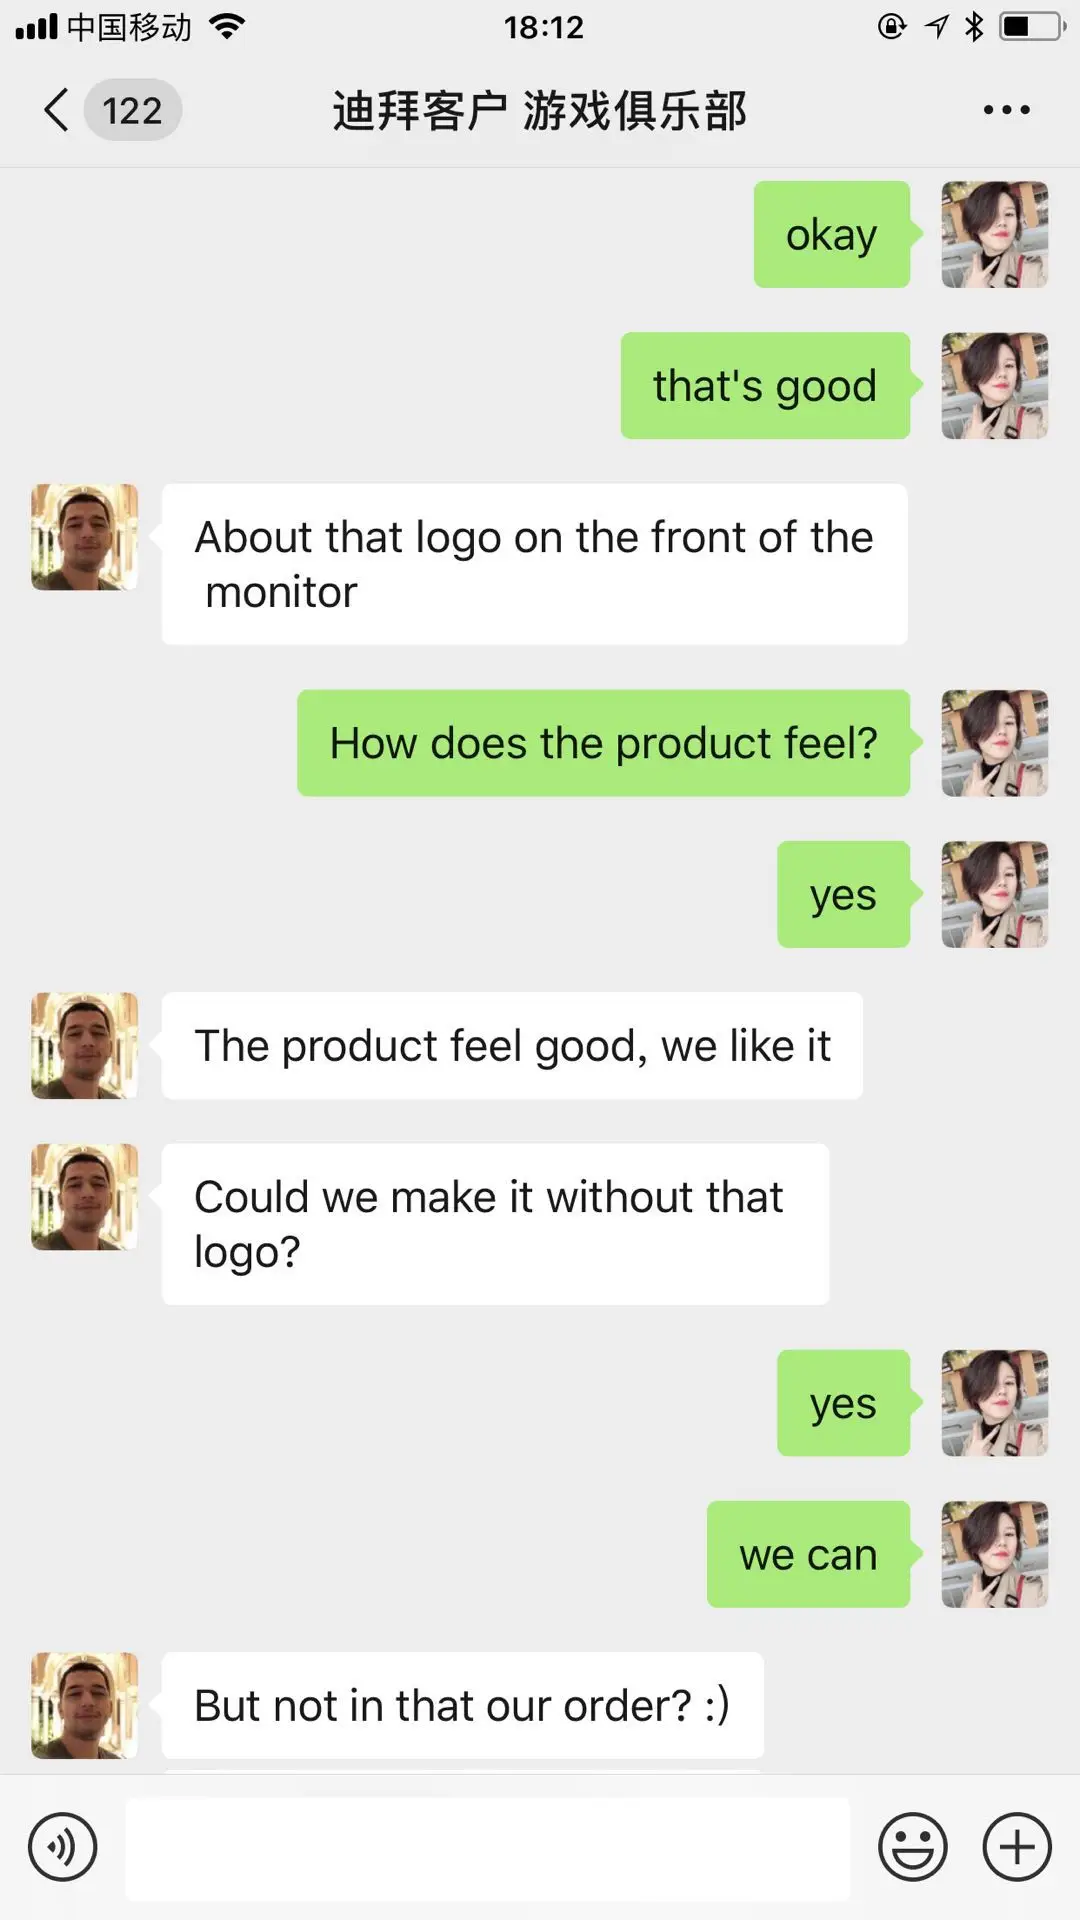The width and height of the screenshot is (1080, 1920).
Task: Select the 'How does the product feel?' bubble
Action: 604,743
